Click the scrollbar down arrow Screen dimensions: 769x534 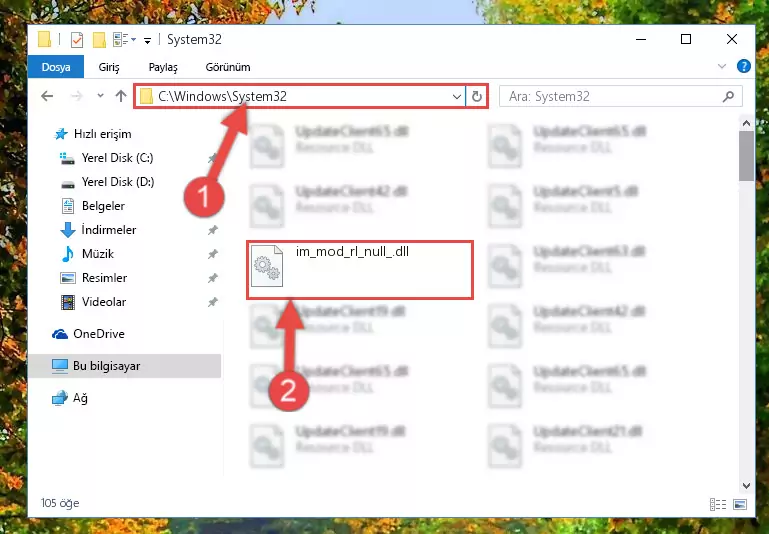[x=746, y=486]
